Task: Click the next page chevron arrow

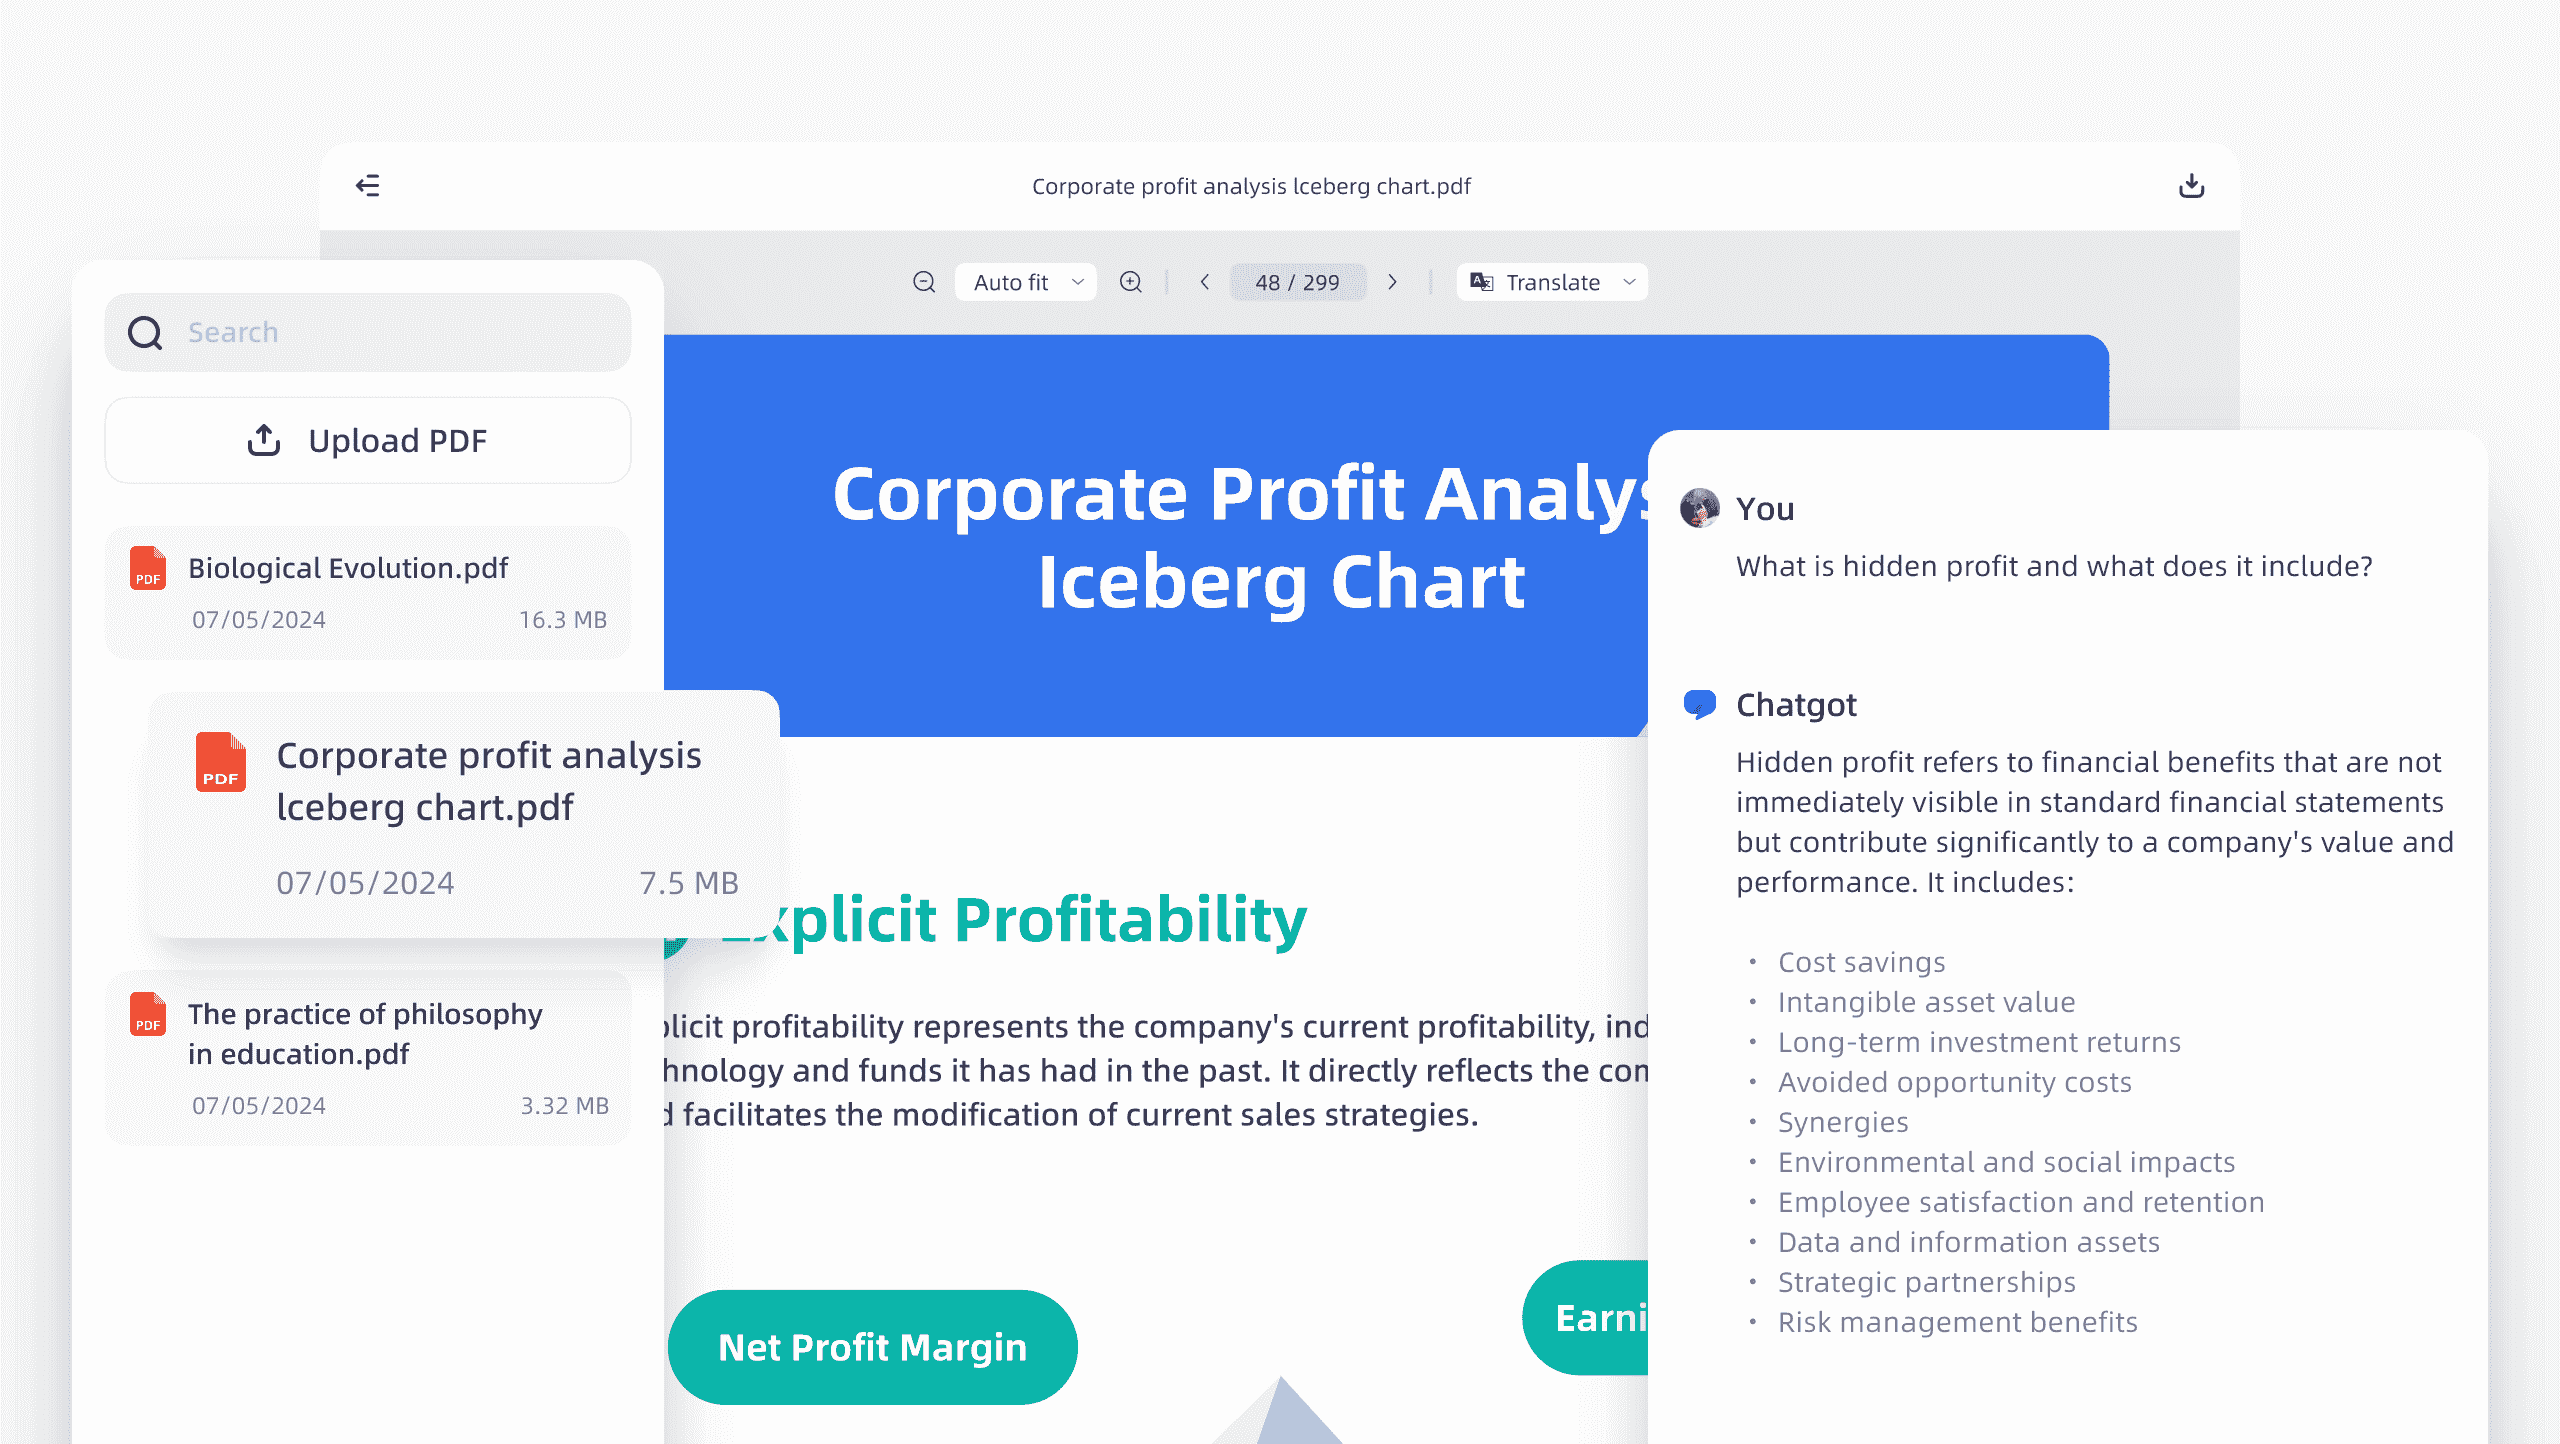Action: [1393, 281]
